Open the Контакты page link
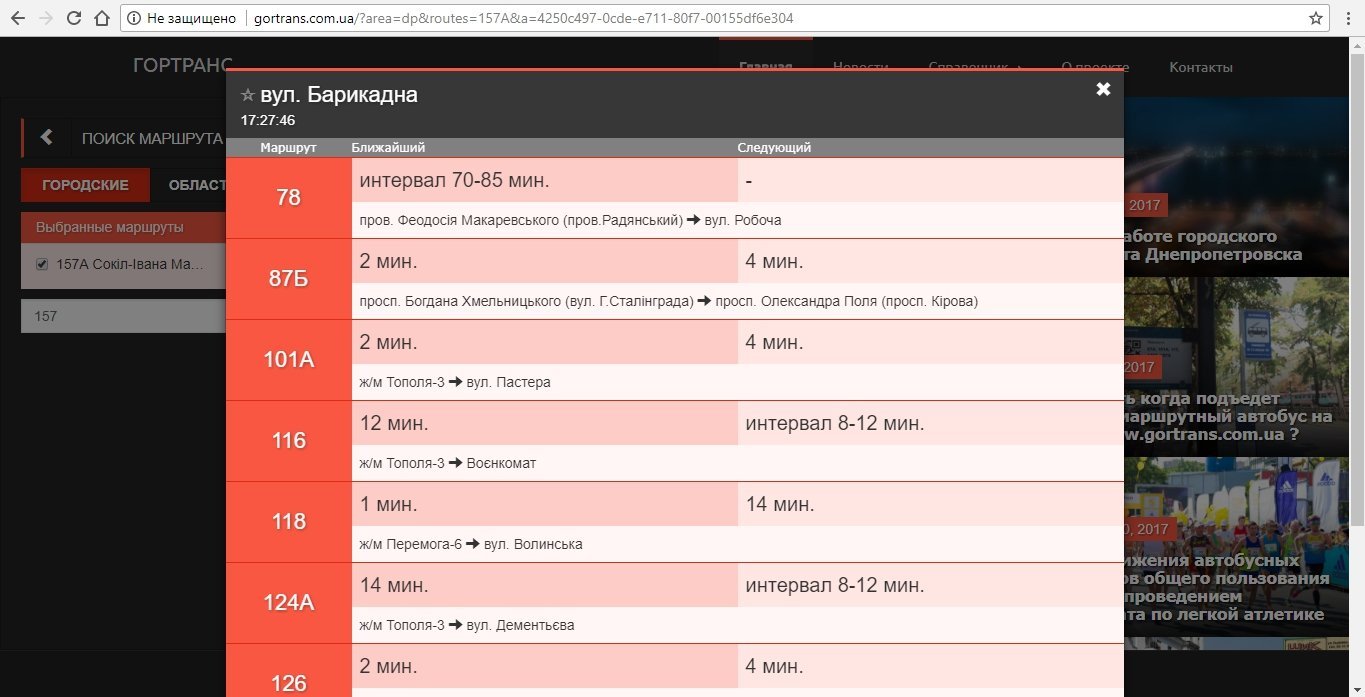This screenshot has width=1365, height=697. [1200, 66]
